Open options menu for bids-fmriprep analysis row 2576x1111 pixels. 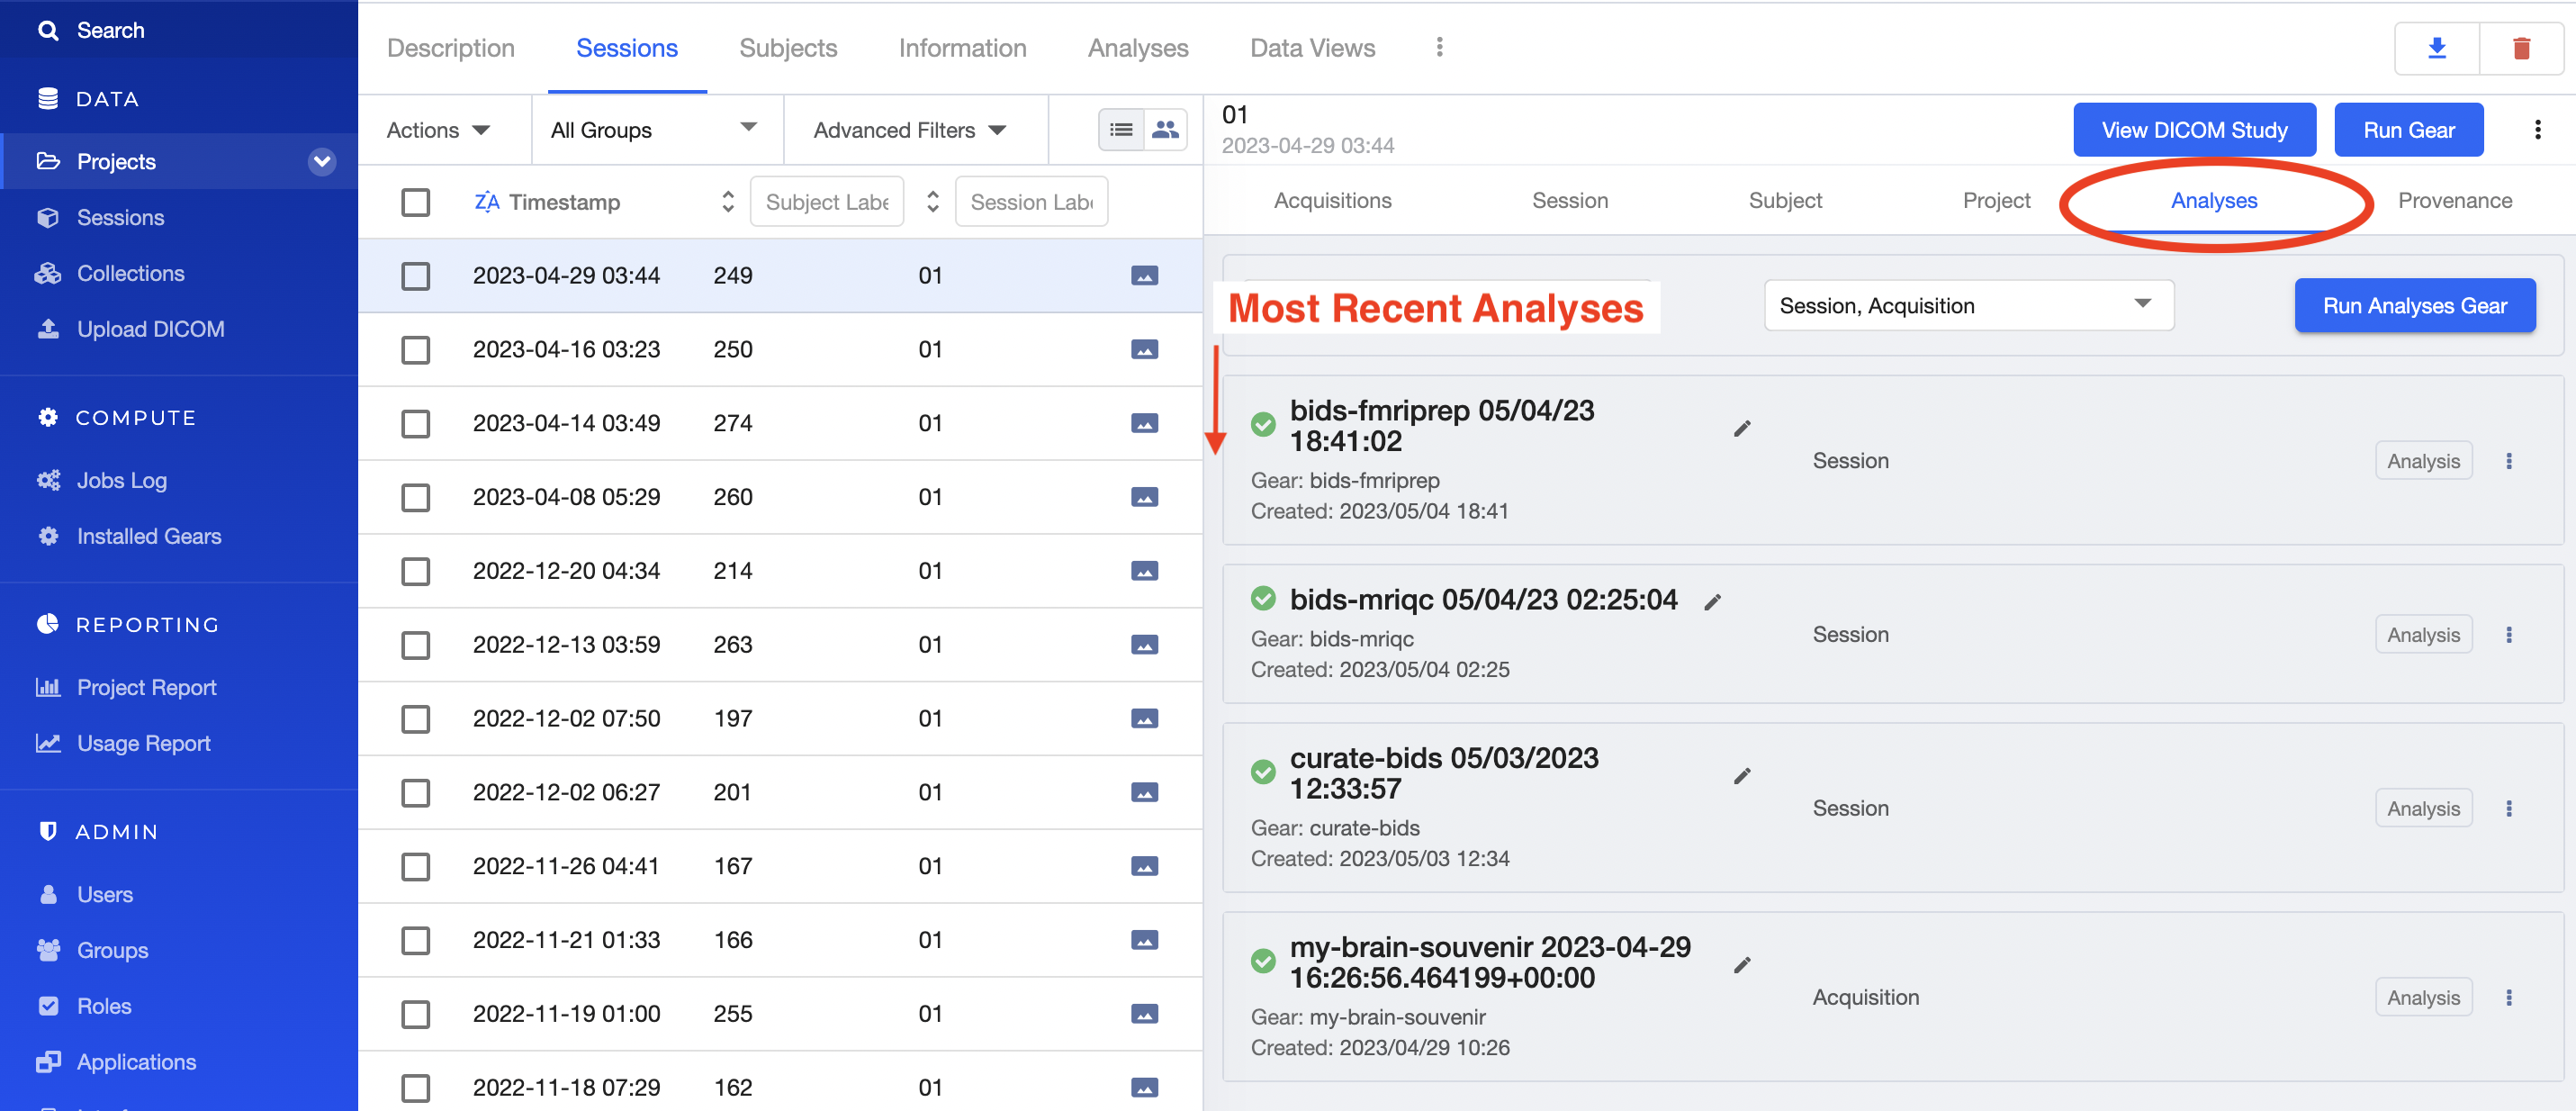tap(2508, 460)
